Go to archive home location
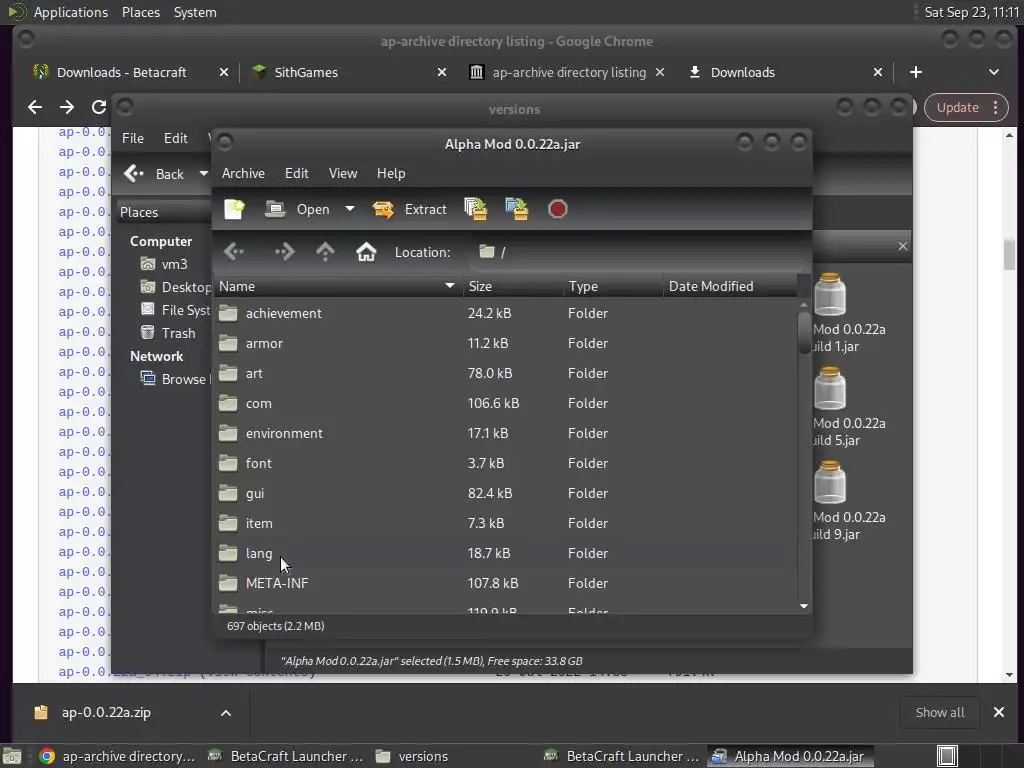The height and width of the screenshot is (768, 1024). tap(366, 252)
